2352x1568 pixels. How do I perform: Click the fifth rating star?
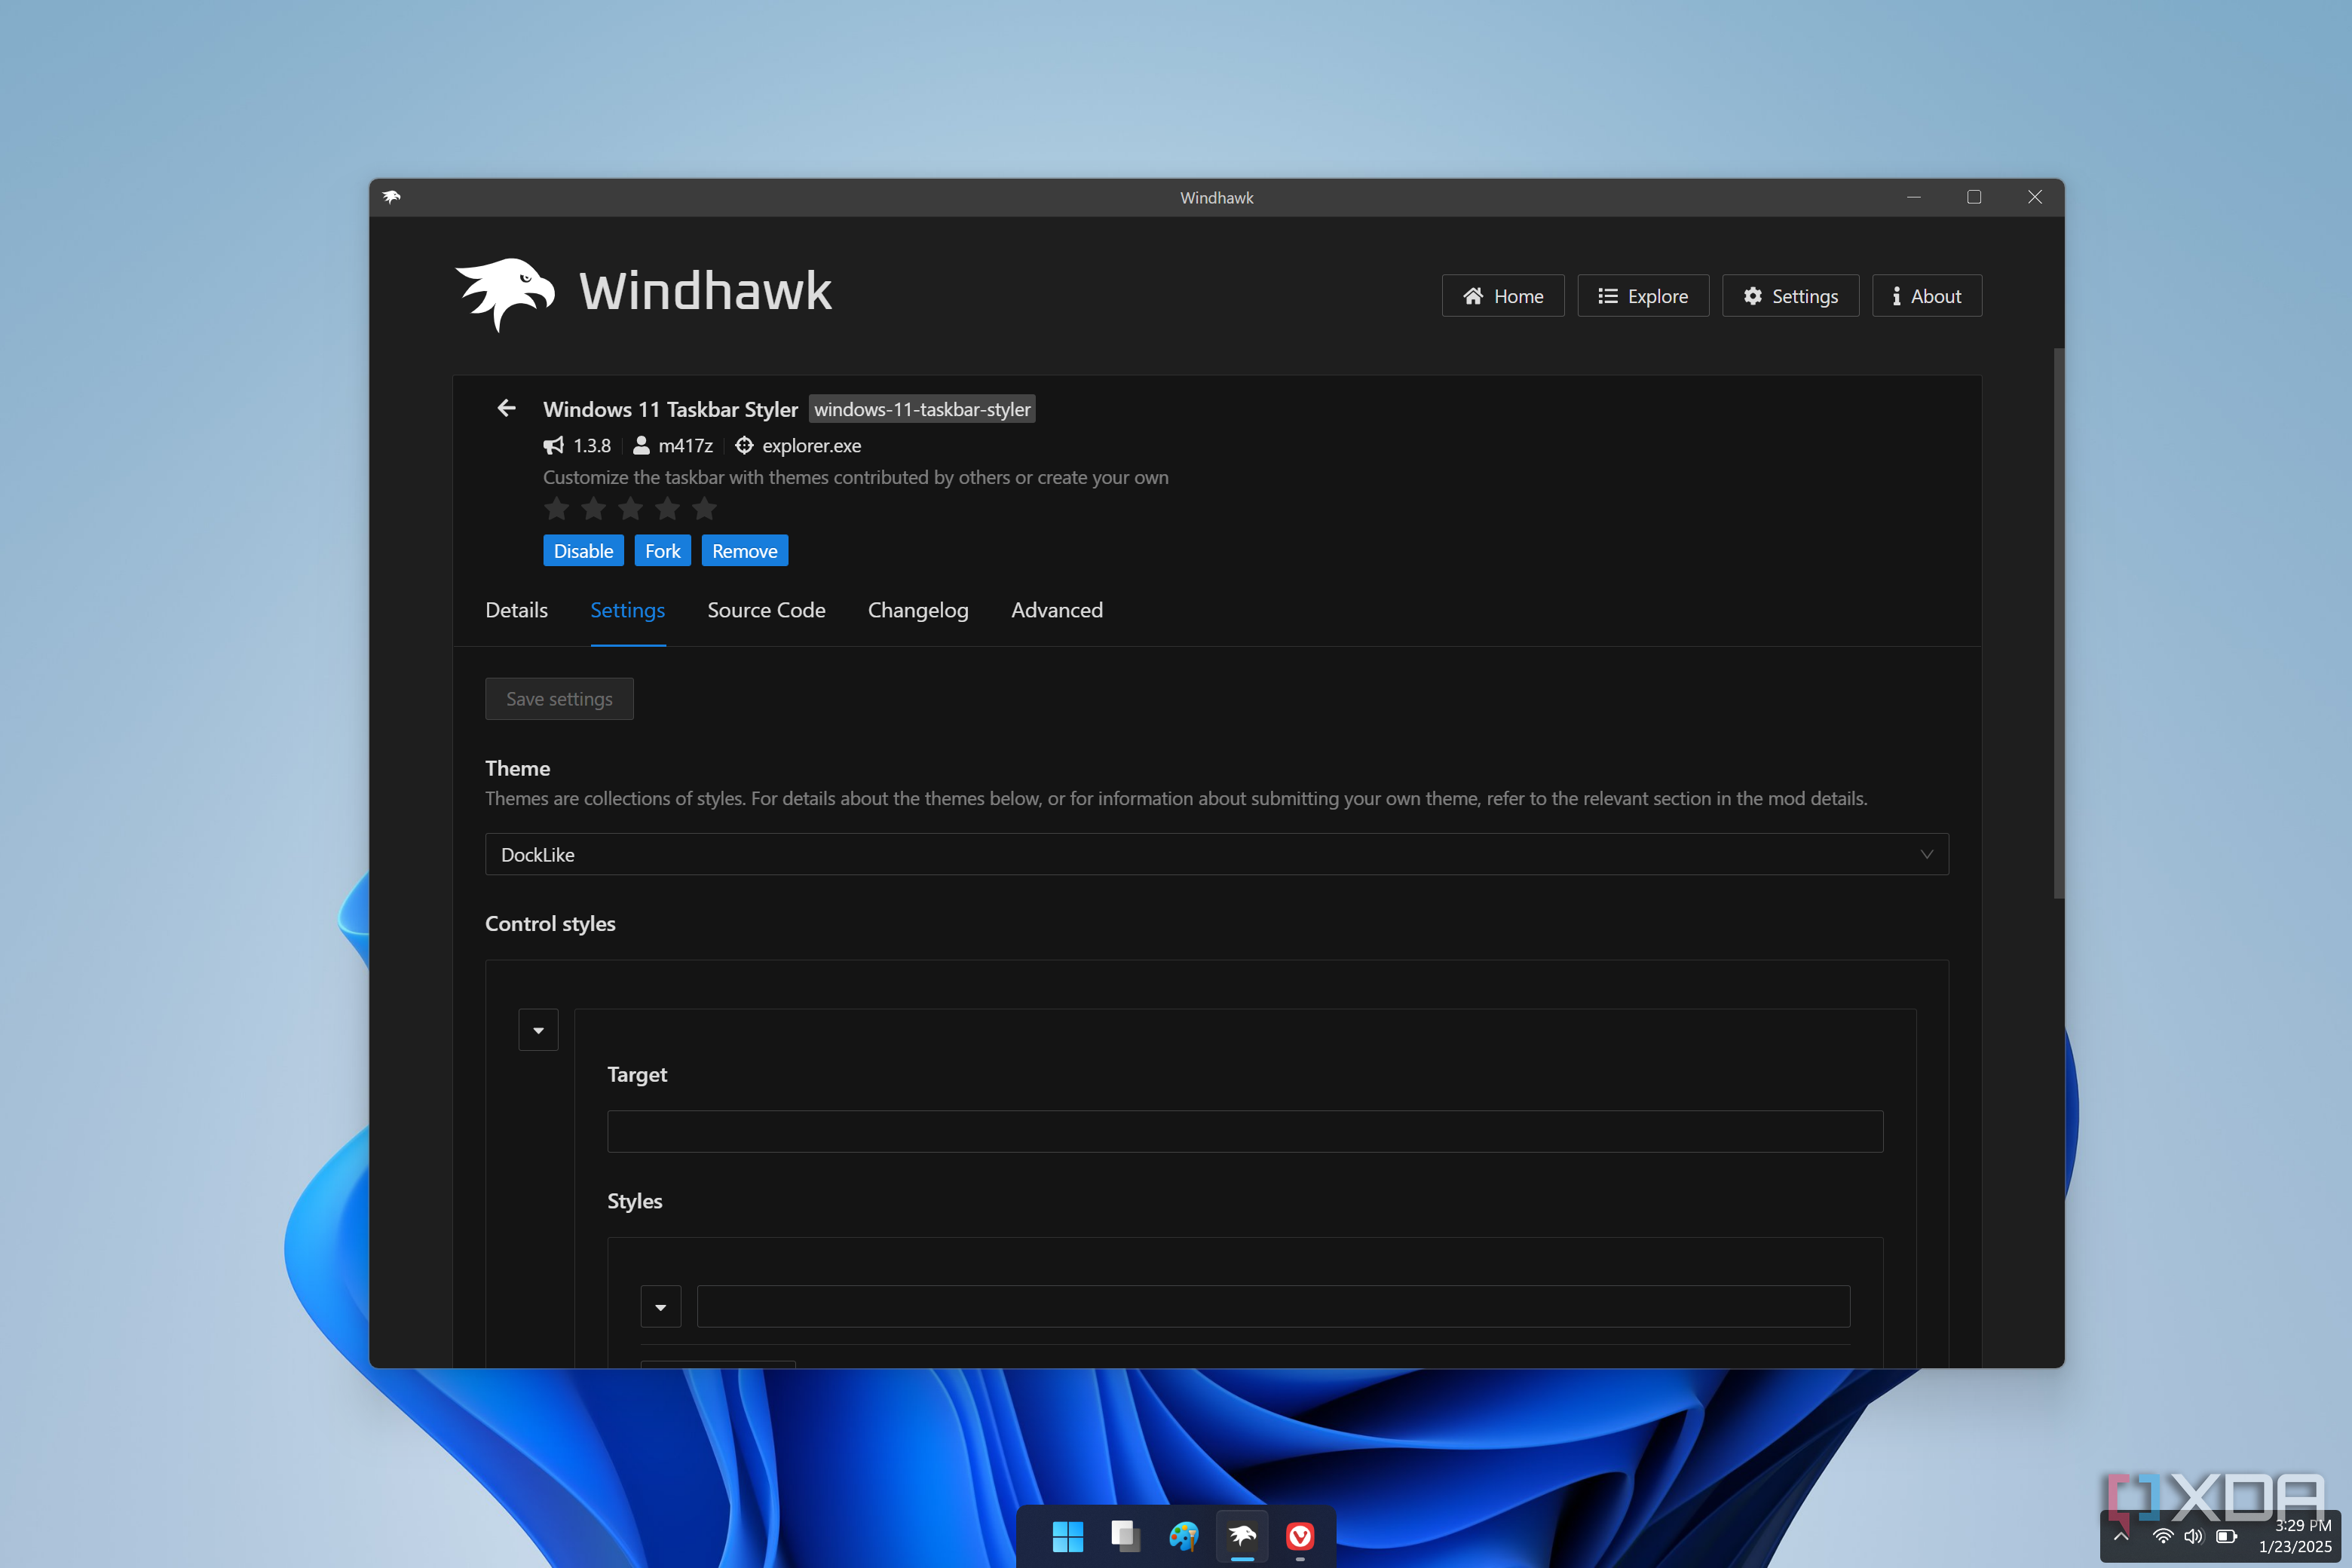click(x=704, y=509)
